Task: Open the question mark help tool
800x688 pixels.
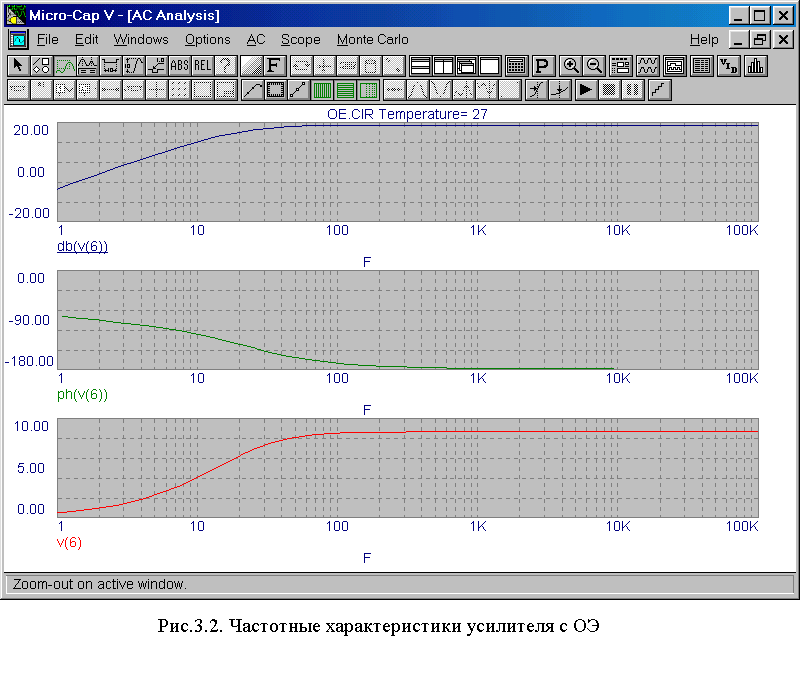Action: click(x=225, y=66)
